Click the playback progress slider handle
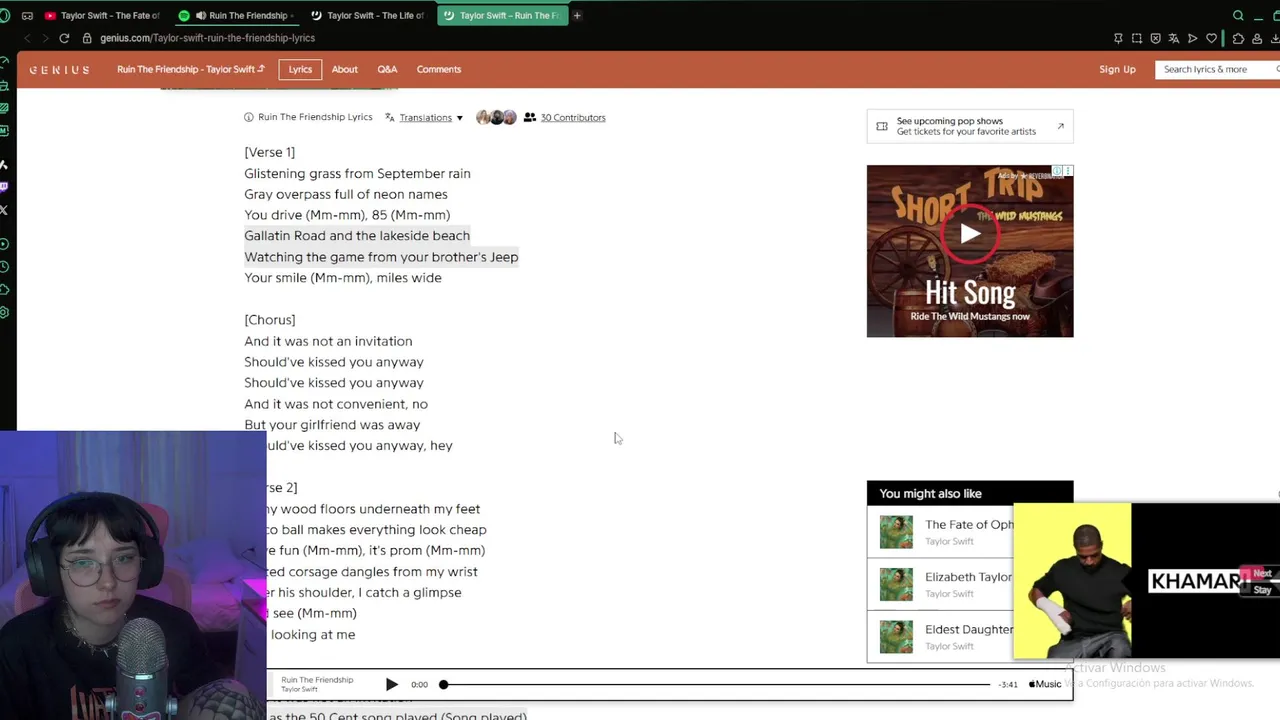Image resolution: width=1280 pixels, height=720 pixels. pos(443,684)
